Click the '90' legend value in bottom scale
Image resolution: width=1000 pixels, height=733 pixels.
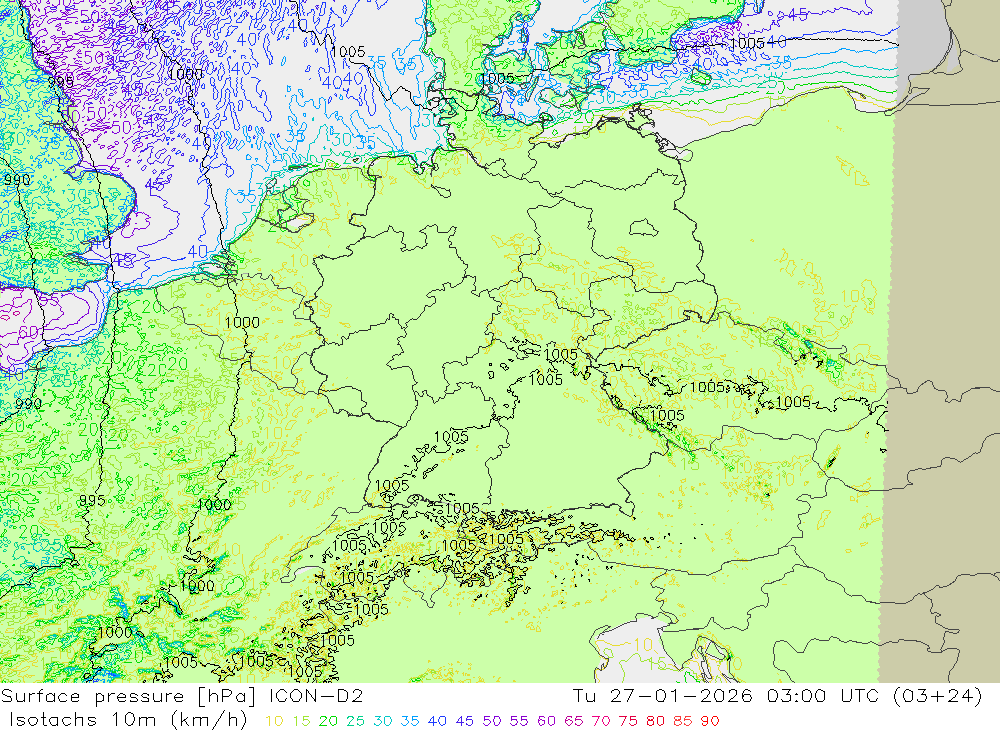(710, 722)
